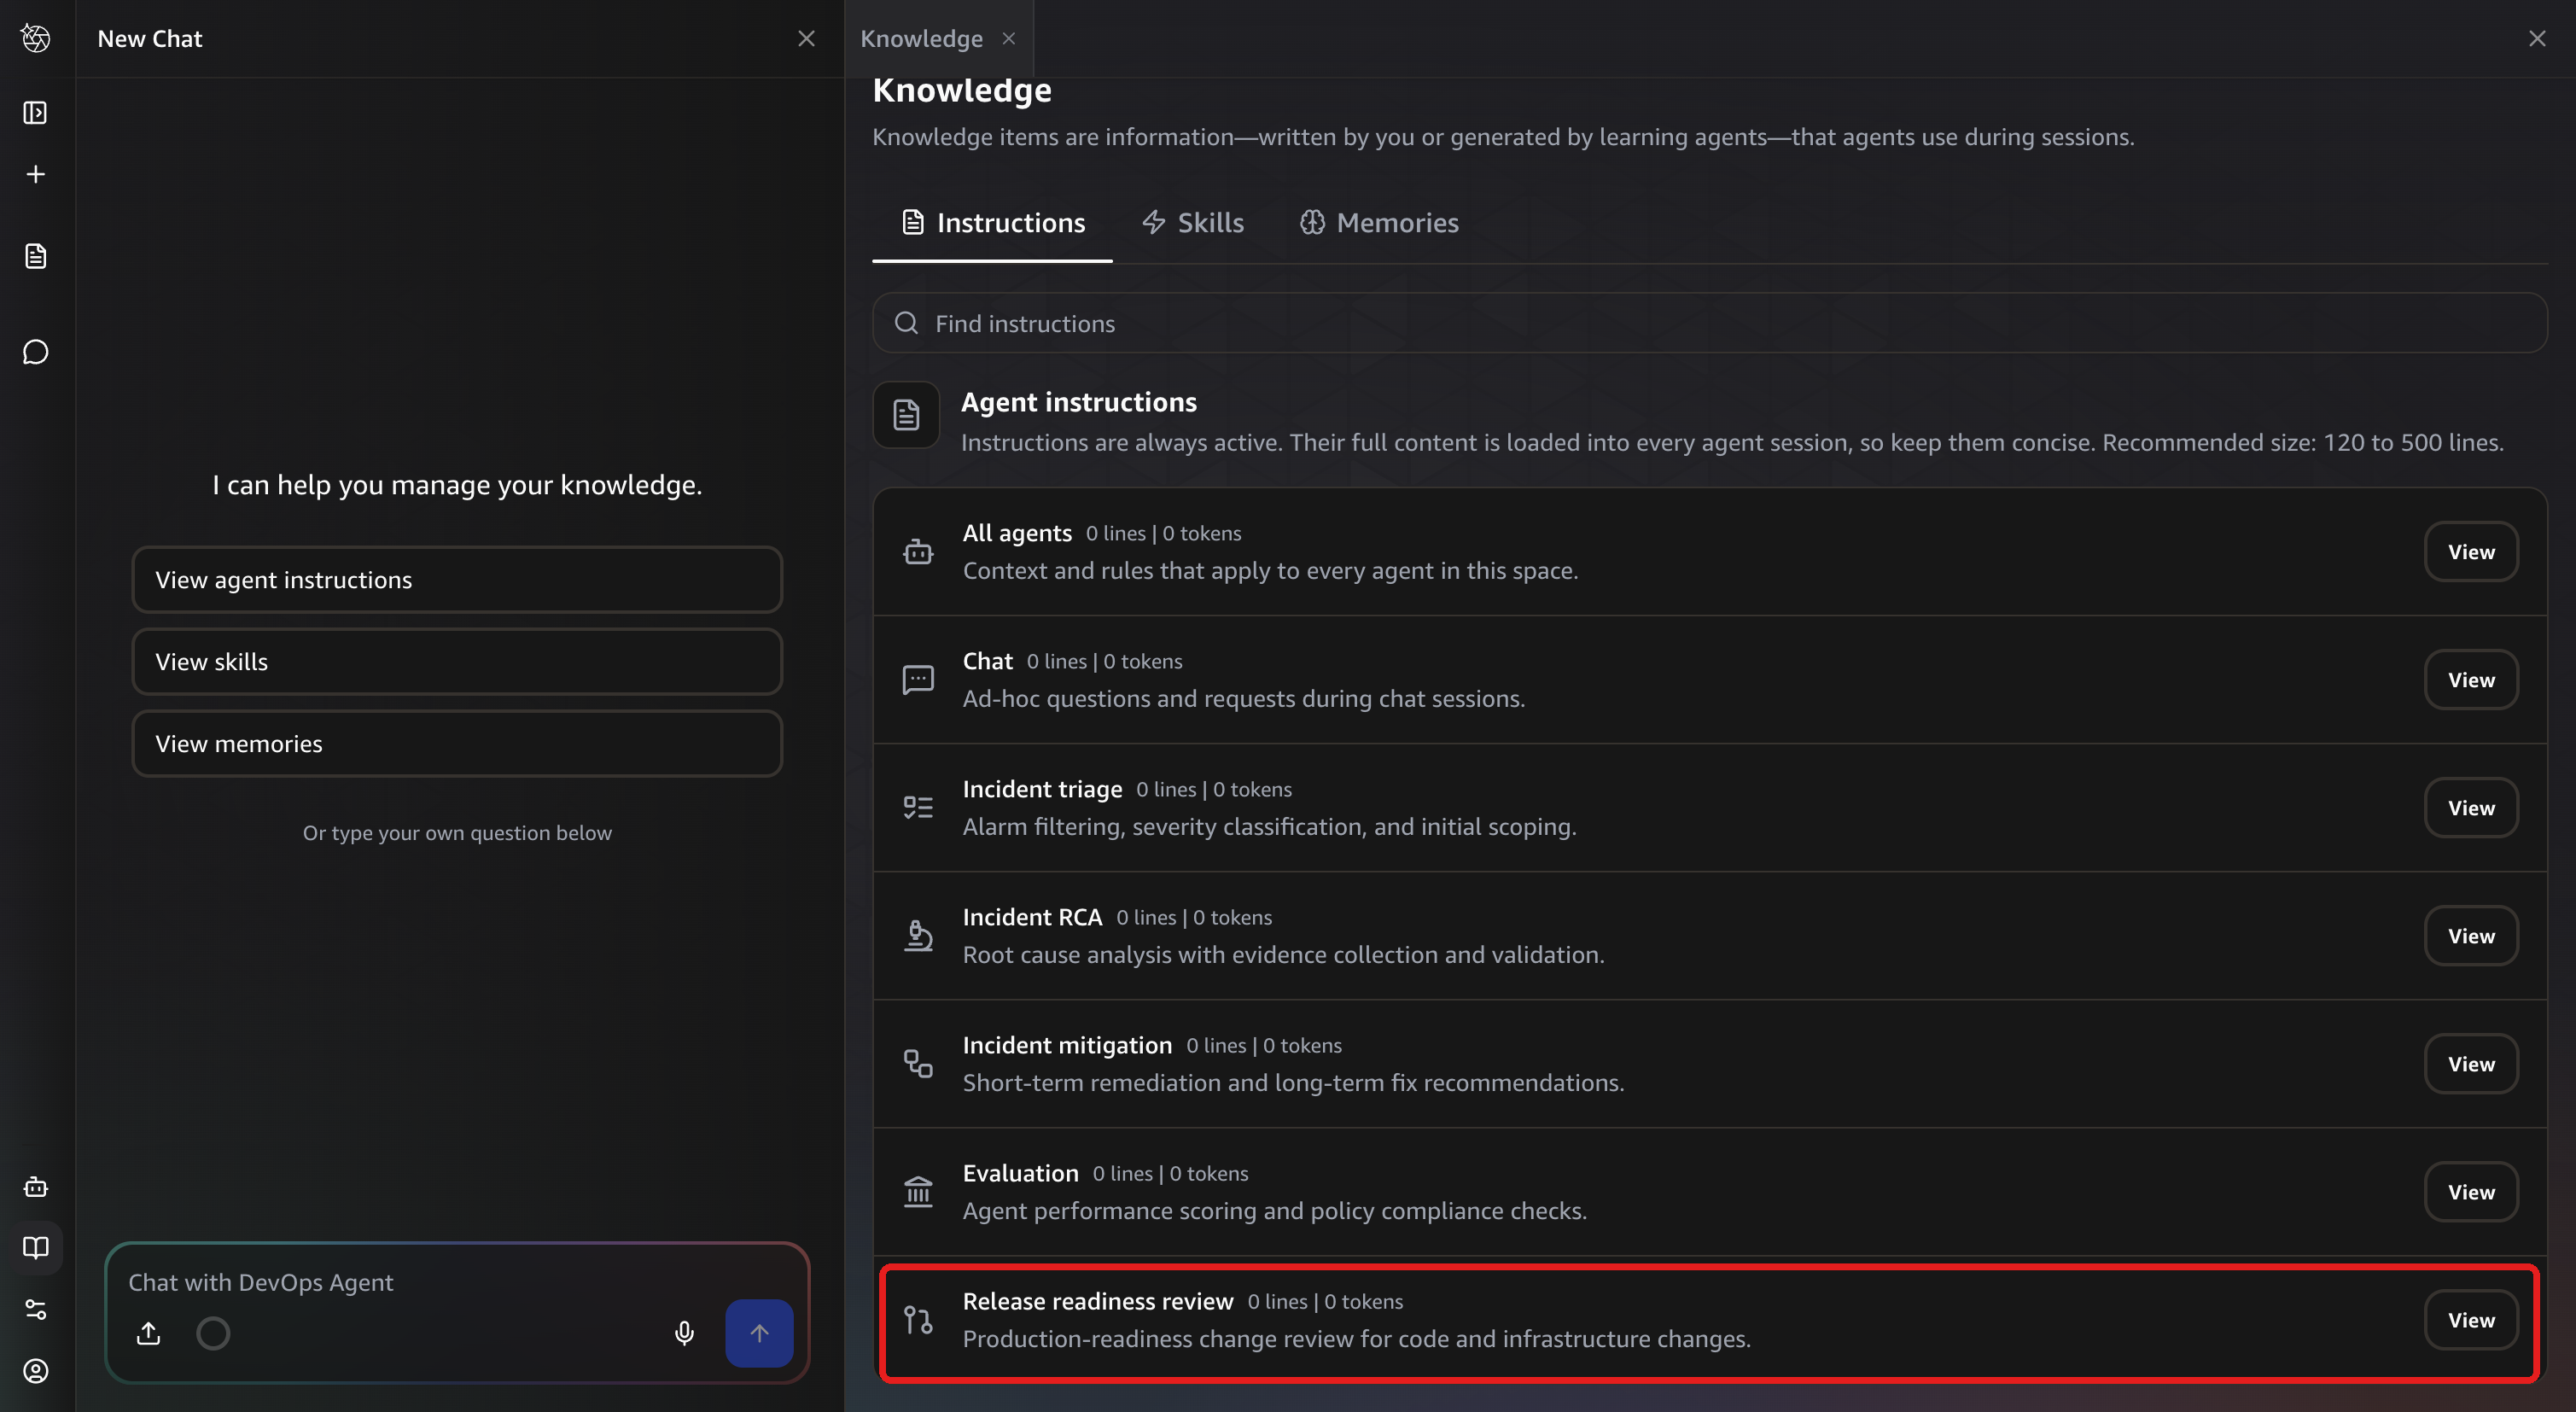Screen dimensions: 2576x1412
Task: Toggle the sidebar panel layout icon
Action: click(36, 112)
